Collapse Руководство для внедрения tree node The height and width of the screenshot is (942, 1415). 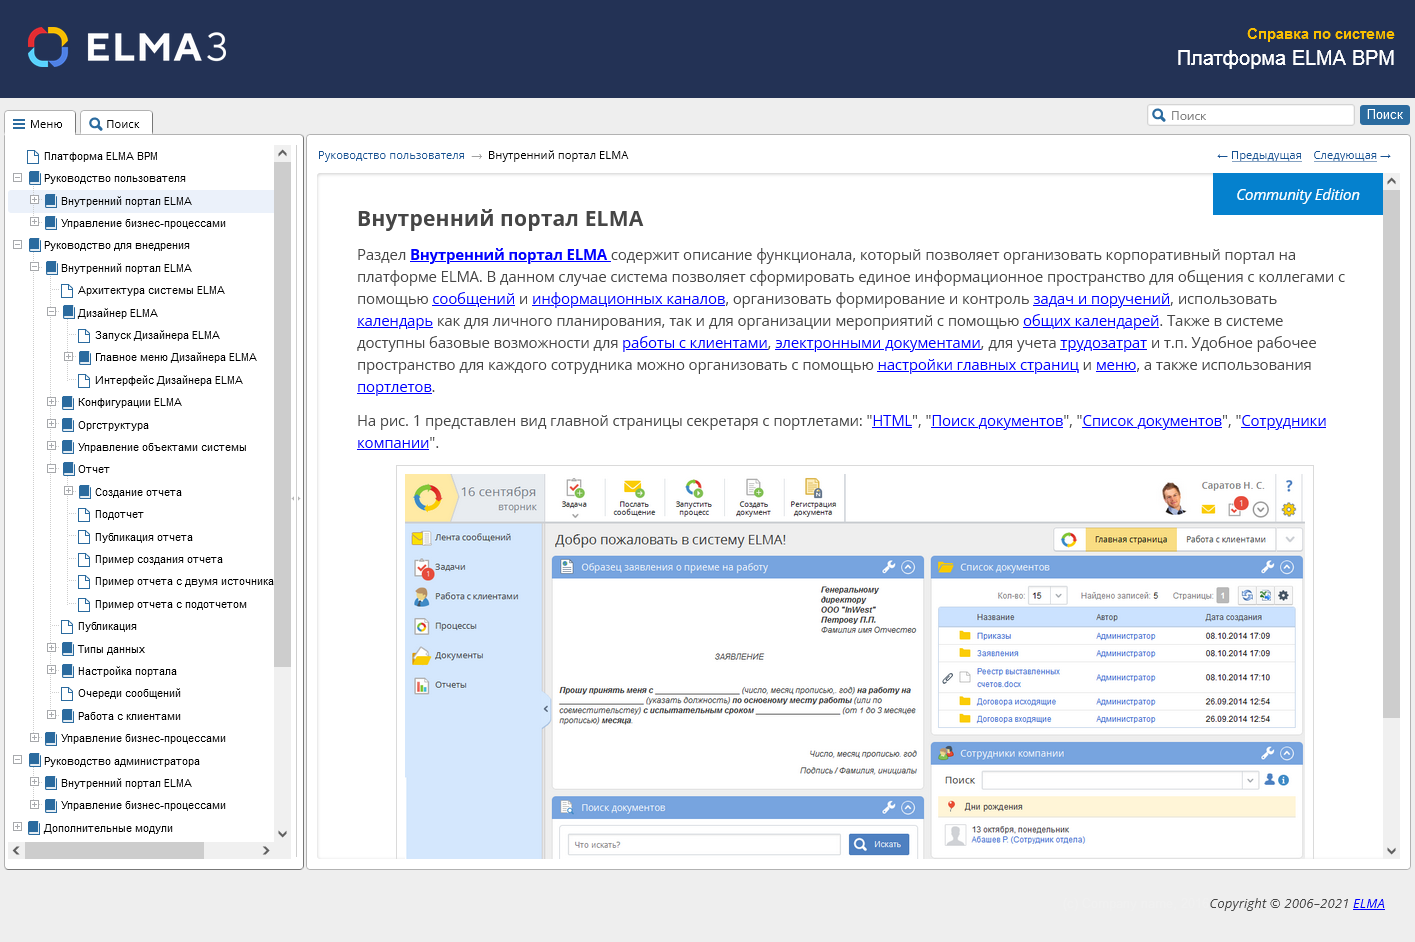point(17,245)
